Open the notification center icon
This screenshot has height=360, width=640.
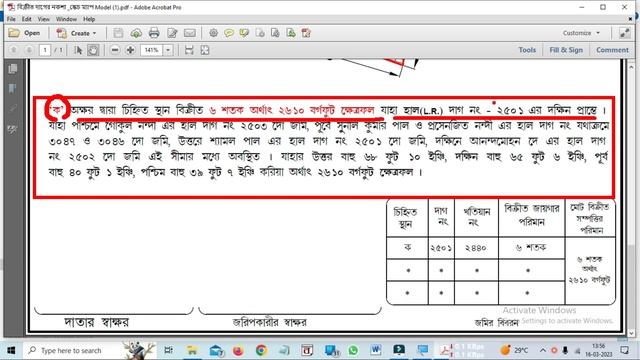coord(624,350)
